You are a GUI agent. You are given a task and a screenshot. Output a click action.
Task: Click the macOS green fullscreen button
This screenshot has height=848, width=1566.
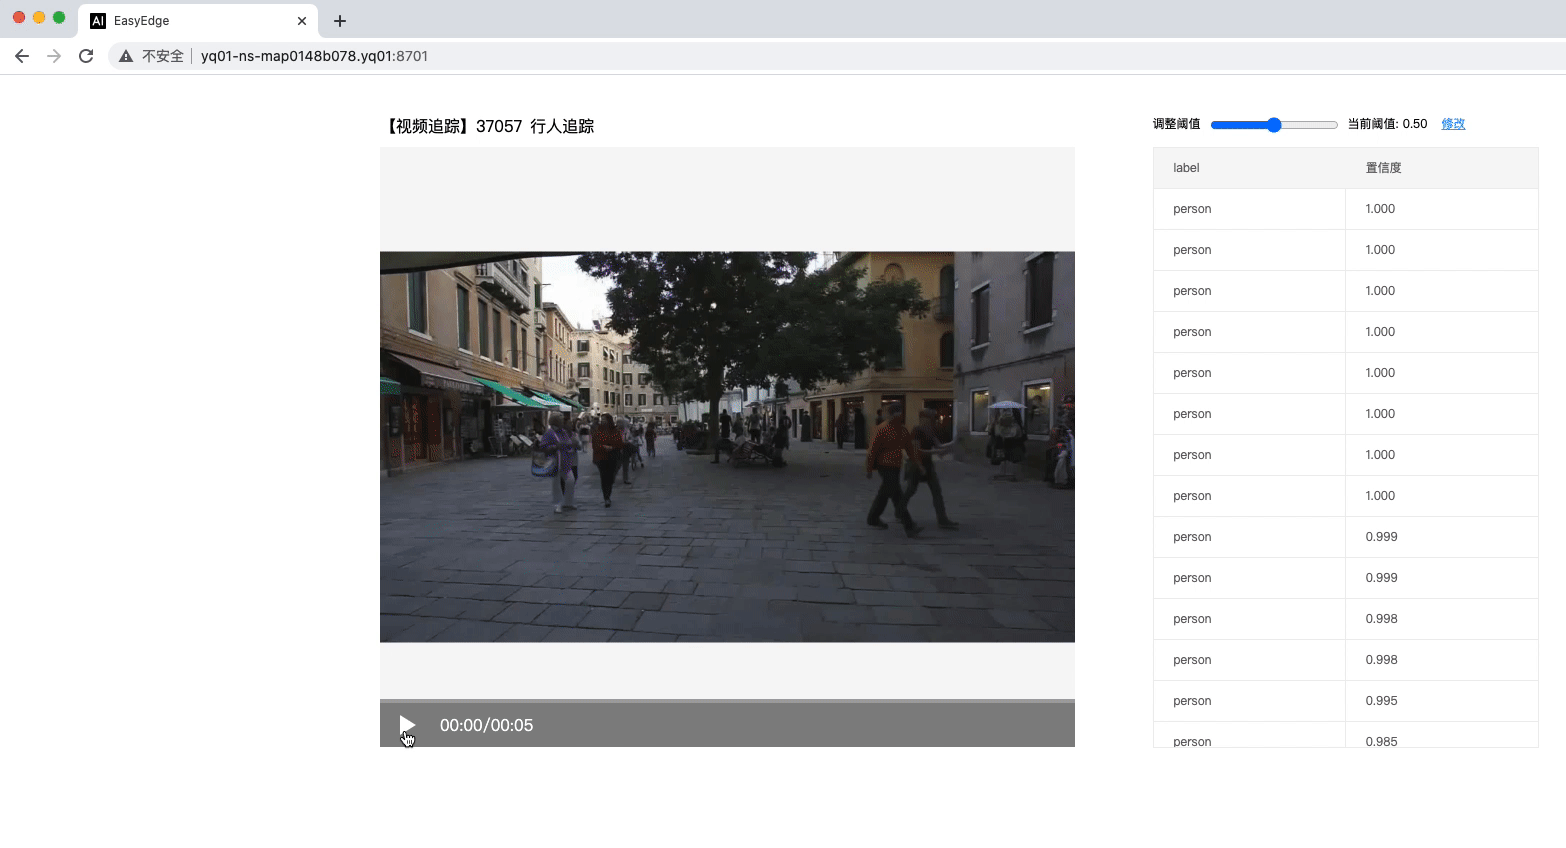coord(59,17)
